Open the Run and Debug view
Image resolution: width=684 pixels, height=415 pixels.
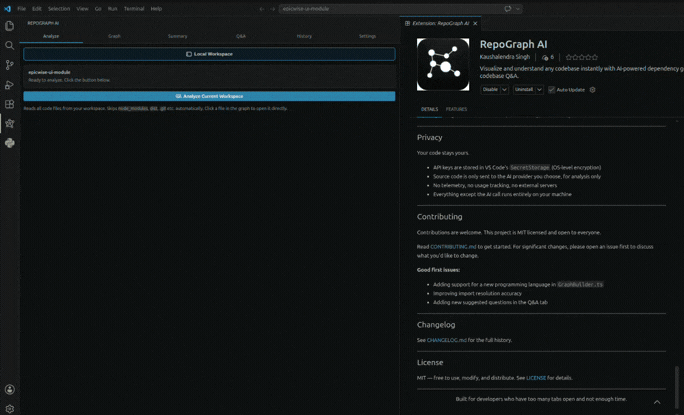click(9, 85)
